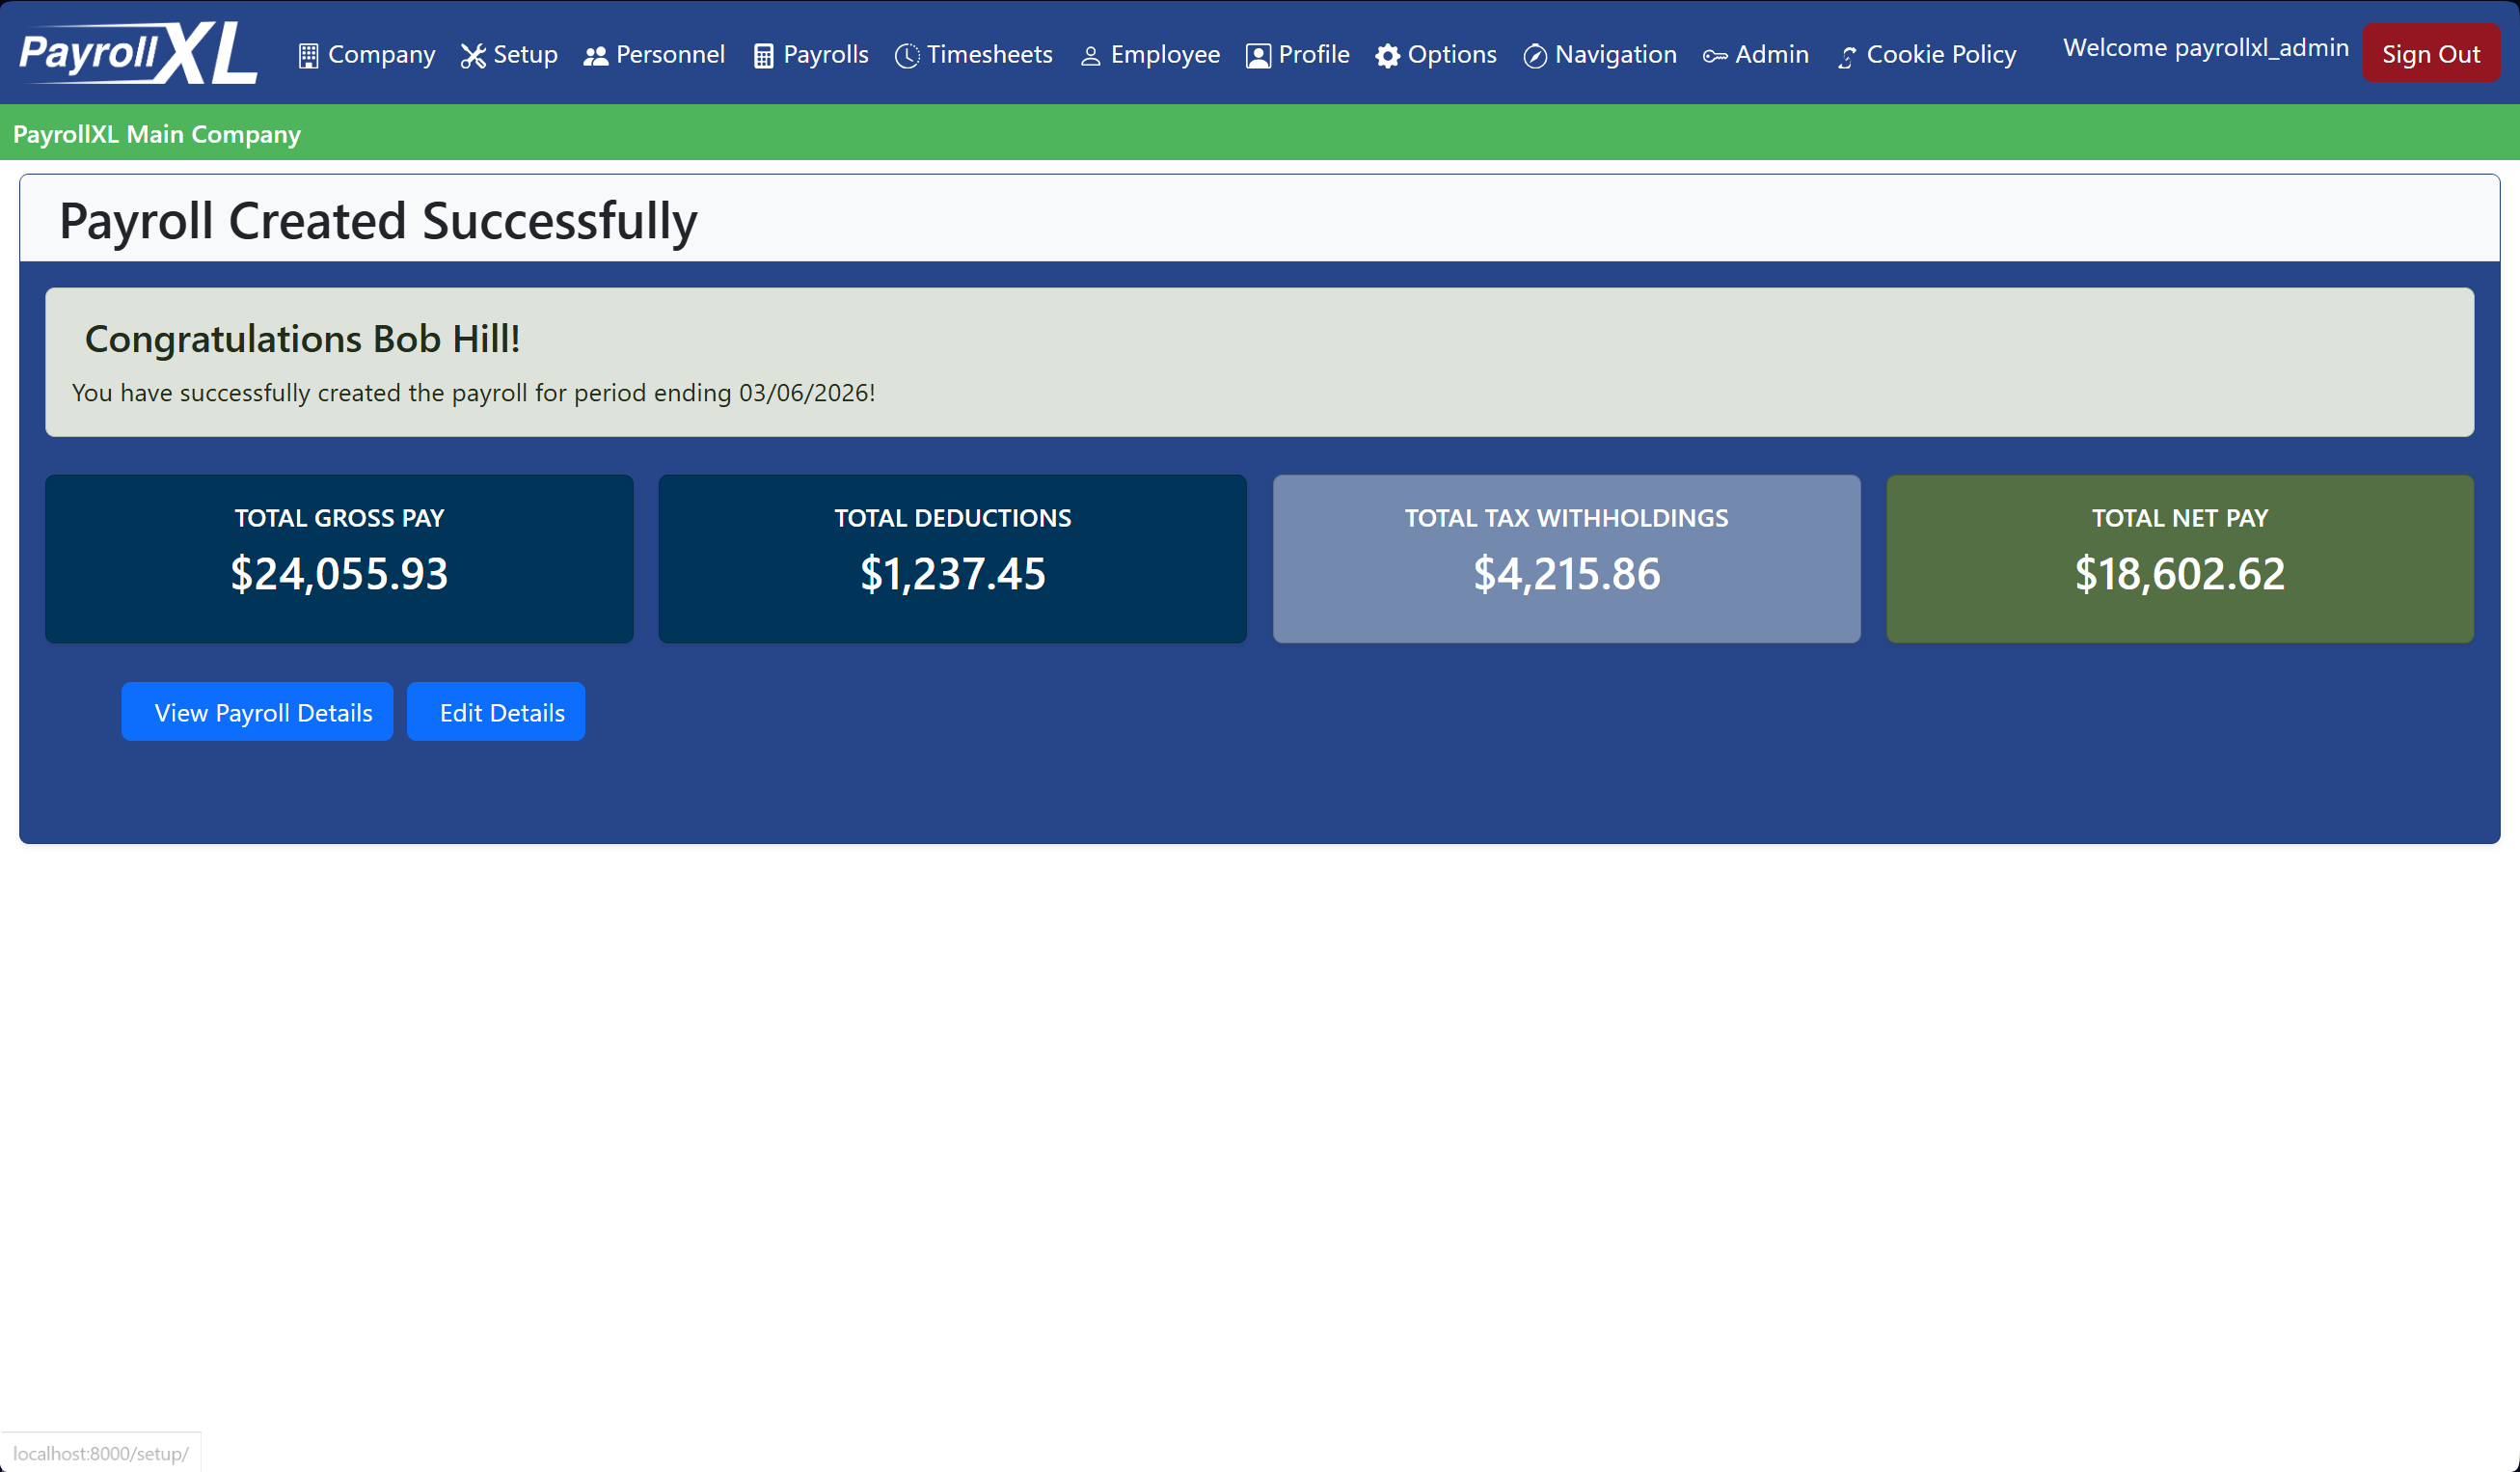Screen dimensions: 2520x1472
Task: Click the Payrolls calculator icon
Action: 763,56
